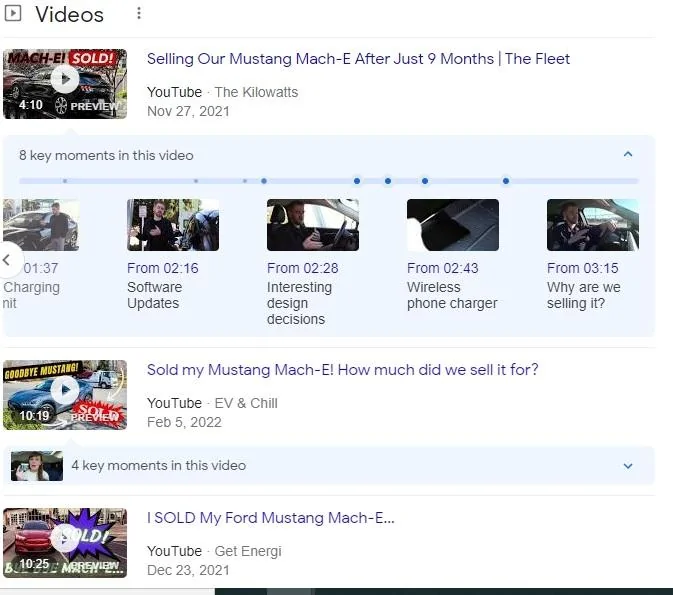673x595 pixels.
Task: Open the Charging moment thumbnail at 01:37
Action: click(41, 225)
